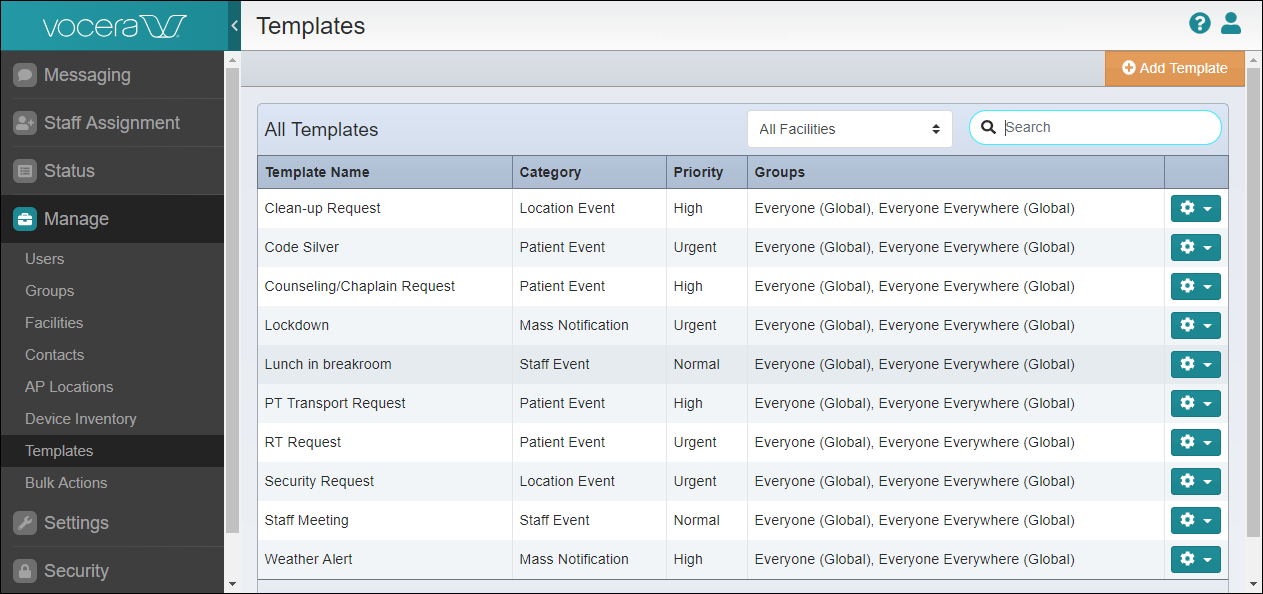
Task: Click the Security lock icon
Action: pos(25,571)
